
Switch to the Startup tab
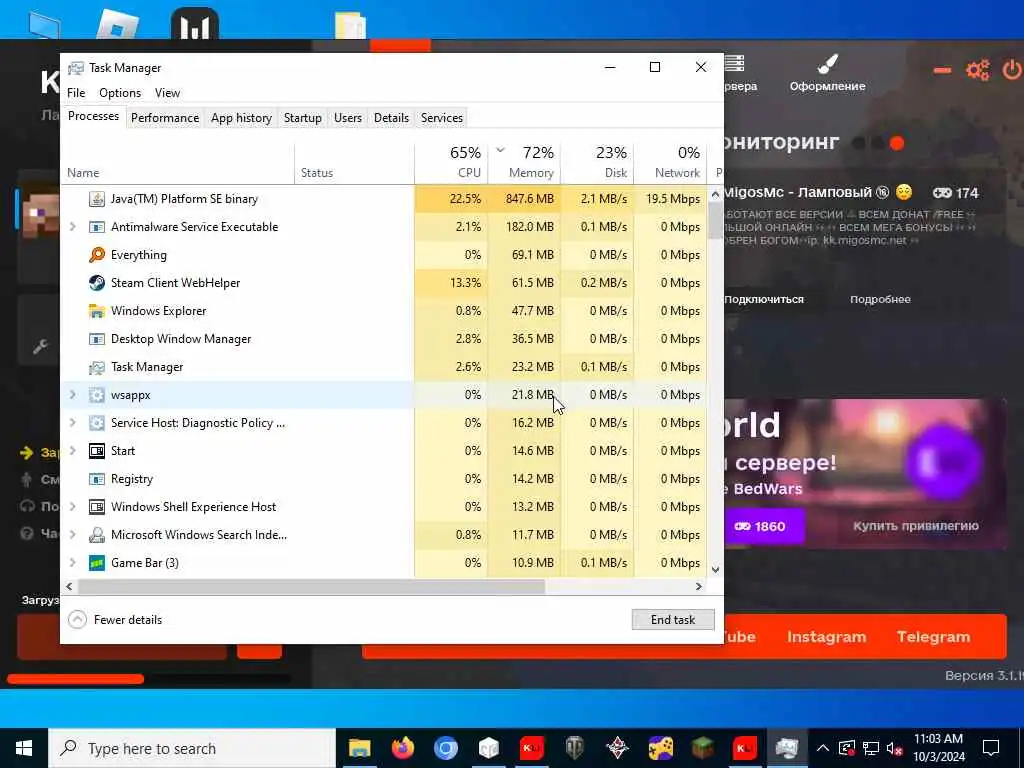tap(302, 118)
